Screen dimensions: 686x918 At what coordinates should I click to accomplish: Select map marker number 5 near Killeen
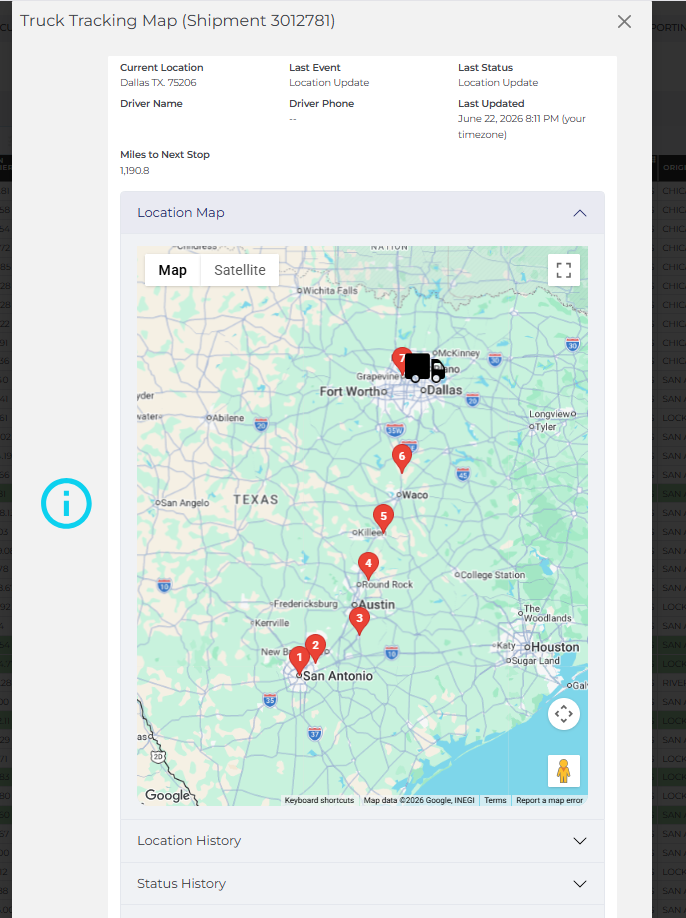click(383, 519)
